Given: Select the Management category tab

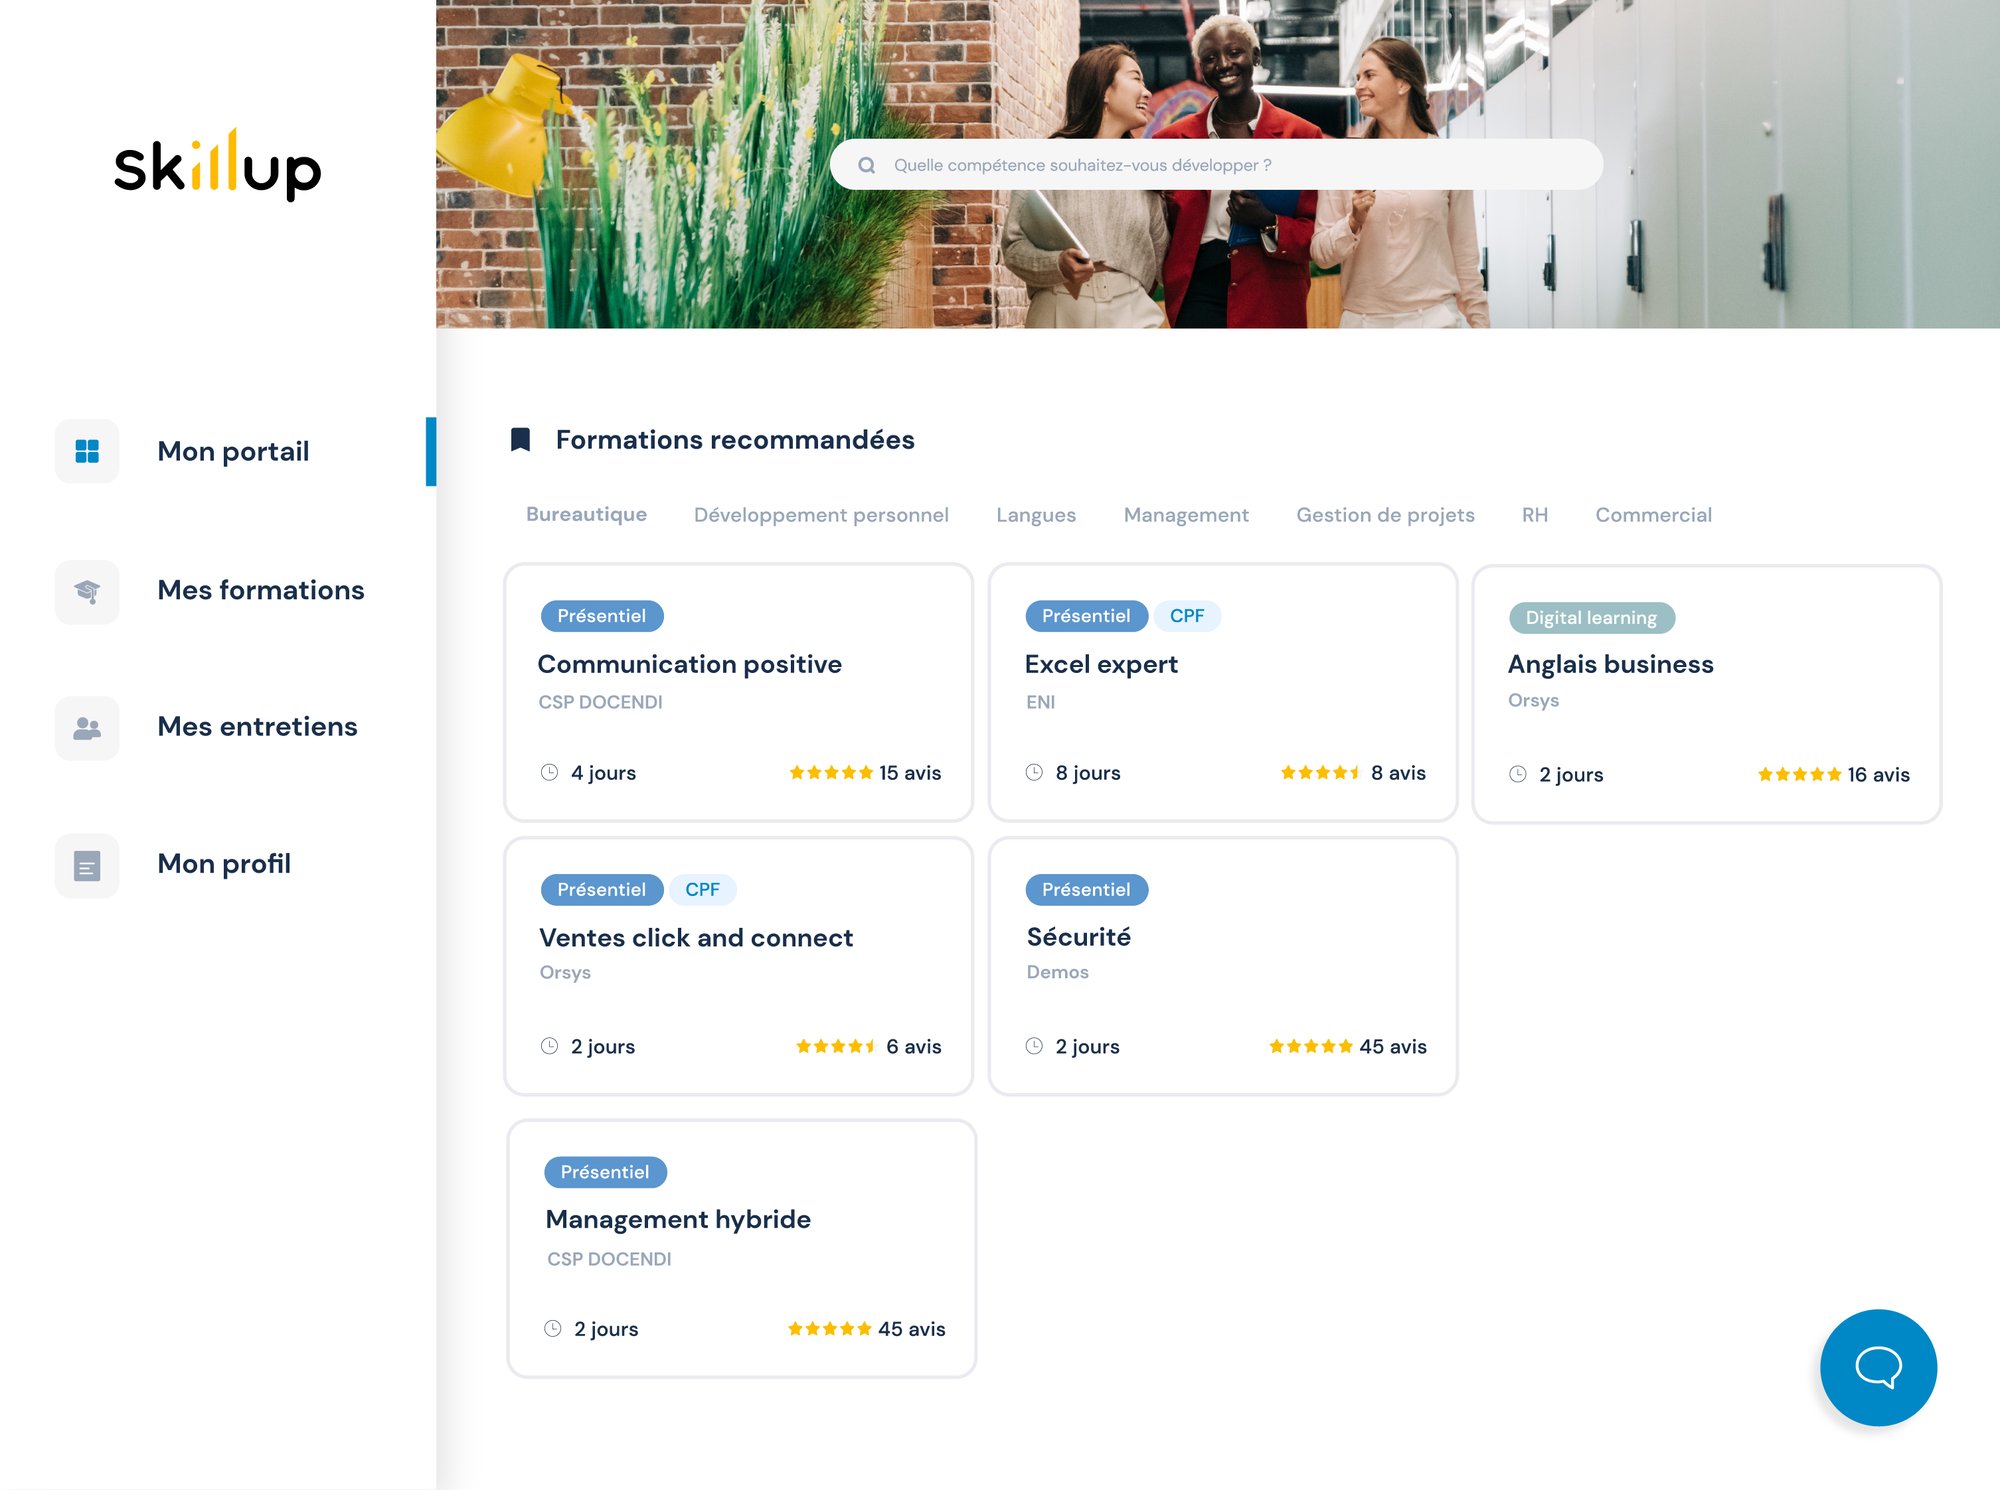Looking at the screenshot, I should pos(1186,515).
